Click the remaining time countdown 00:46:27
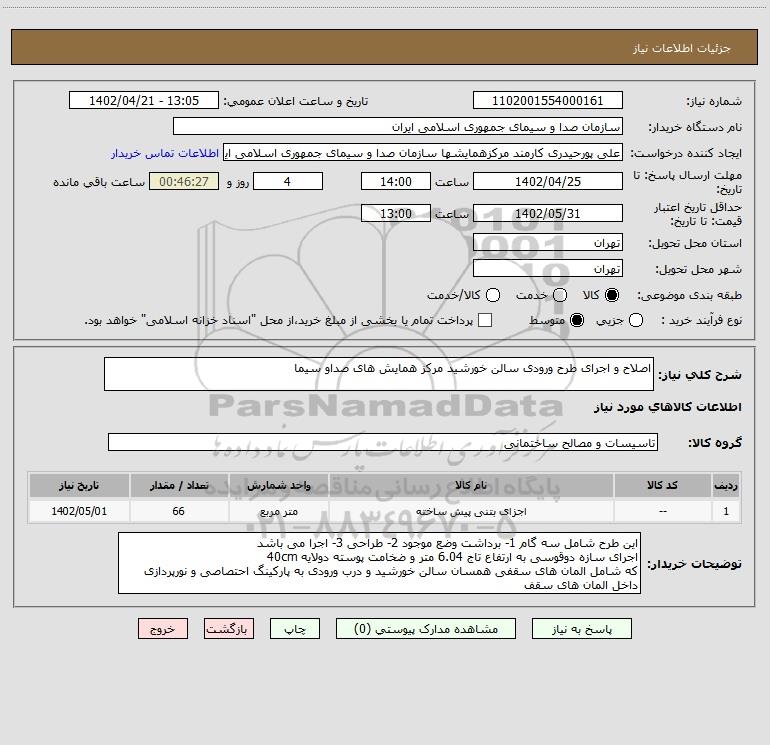 tap(184, 181)
